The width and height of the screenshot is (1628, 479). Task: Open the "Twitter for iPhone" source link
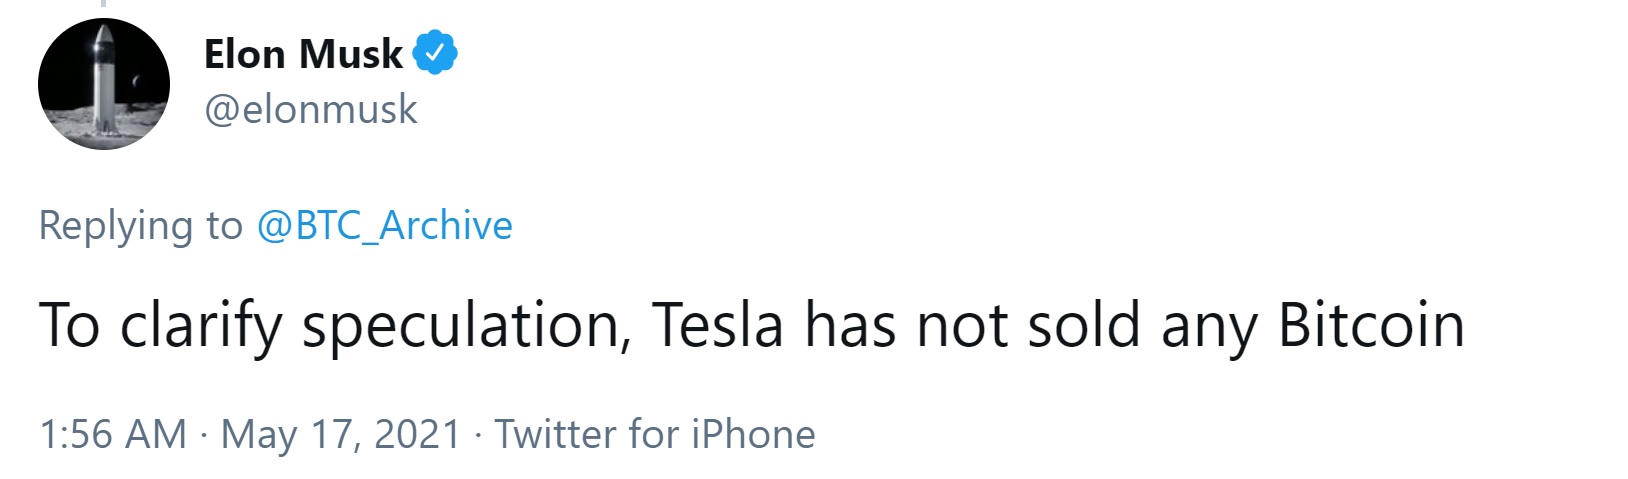pos(655,435)
